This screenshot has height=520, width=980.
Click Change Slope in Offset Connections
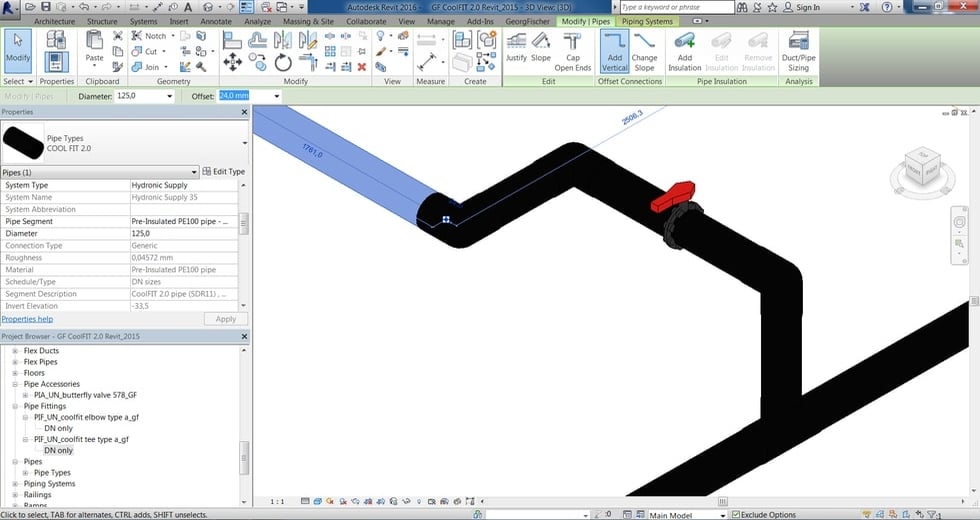[644, 51]
